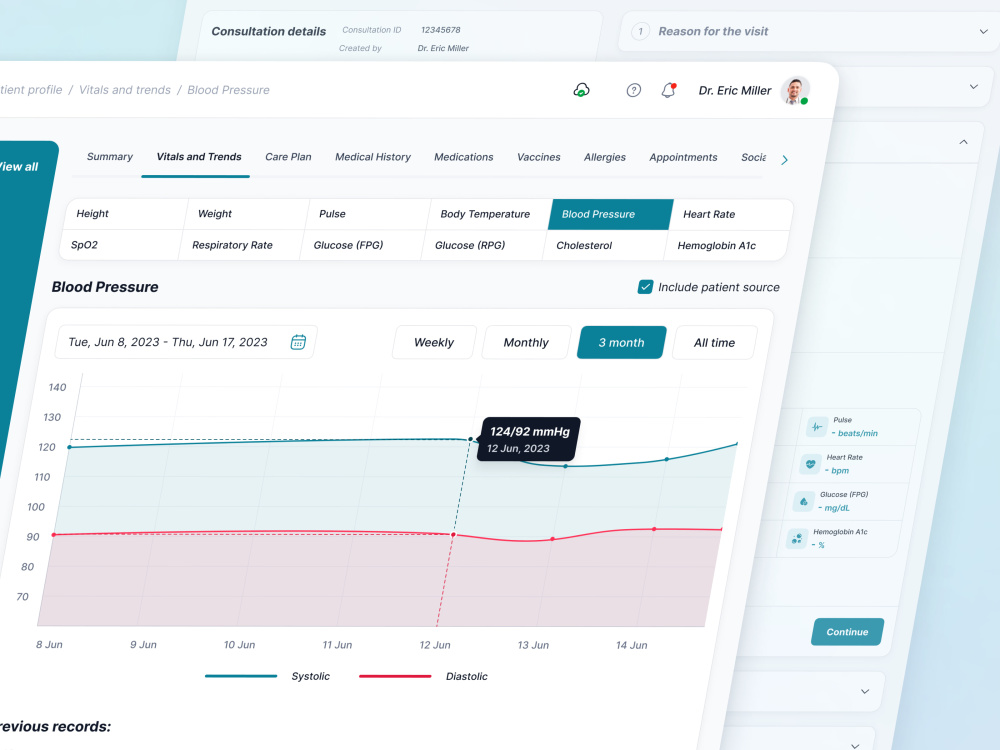This screenshot has height=750, width=1000.
Task: Click the cloud sync status icon
Action: point(581,90)
